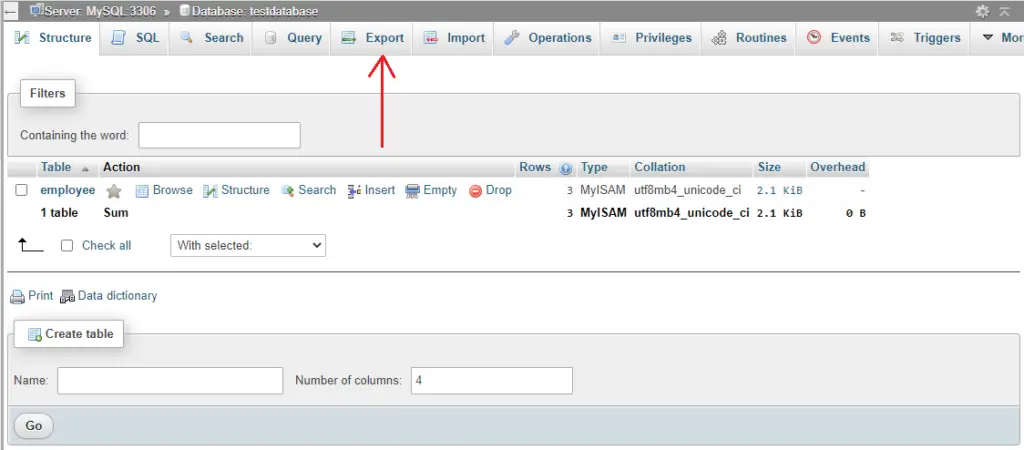
Task: Click the page settings gear icon
Action: [x=982, y=11]
